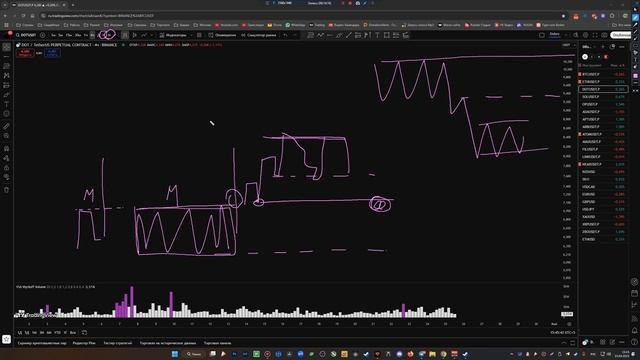Select BTCUSDT.P in the watchlist
The image size is (640, 360).
[603, 74]
